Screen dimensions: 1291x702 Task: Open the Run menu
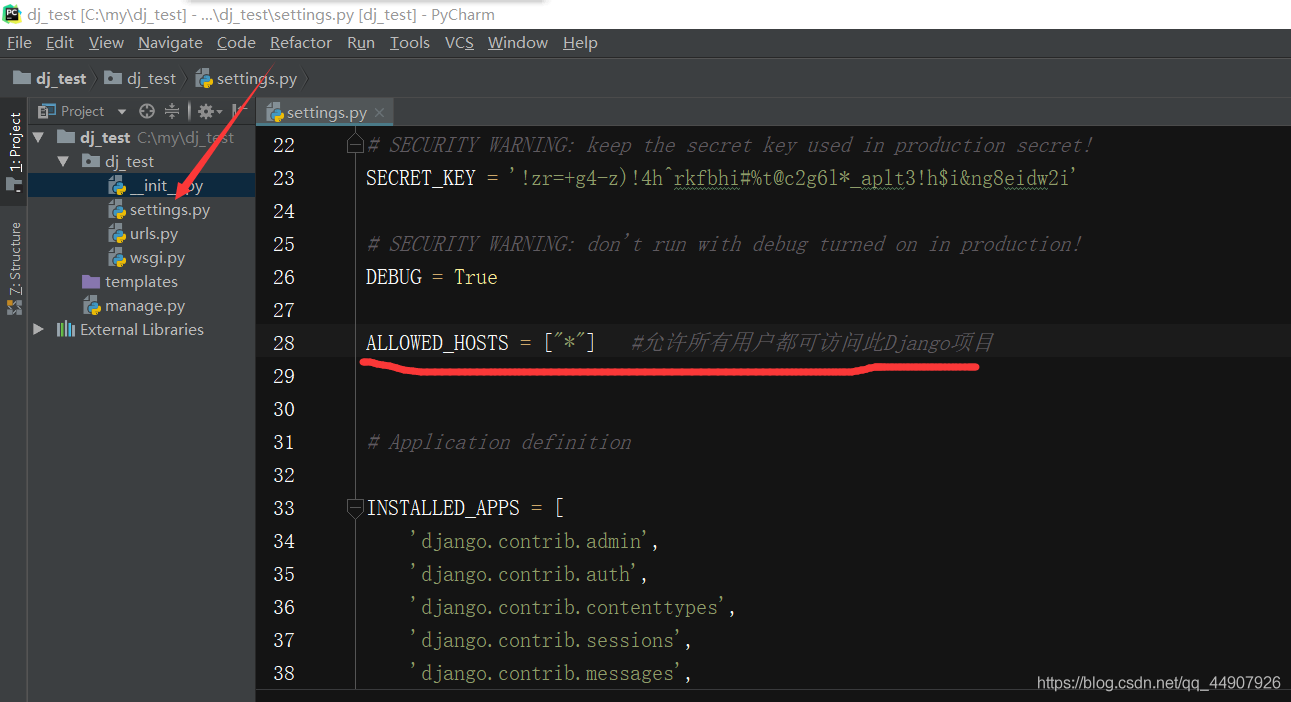tap(361, 43)
